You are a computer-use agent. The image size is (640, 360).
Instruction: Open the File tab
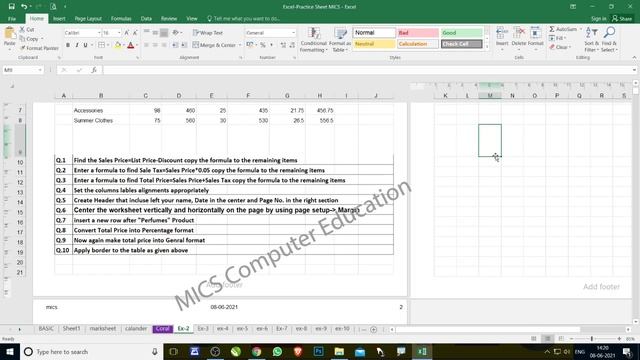[x=12, y=19]
